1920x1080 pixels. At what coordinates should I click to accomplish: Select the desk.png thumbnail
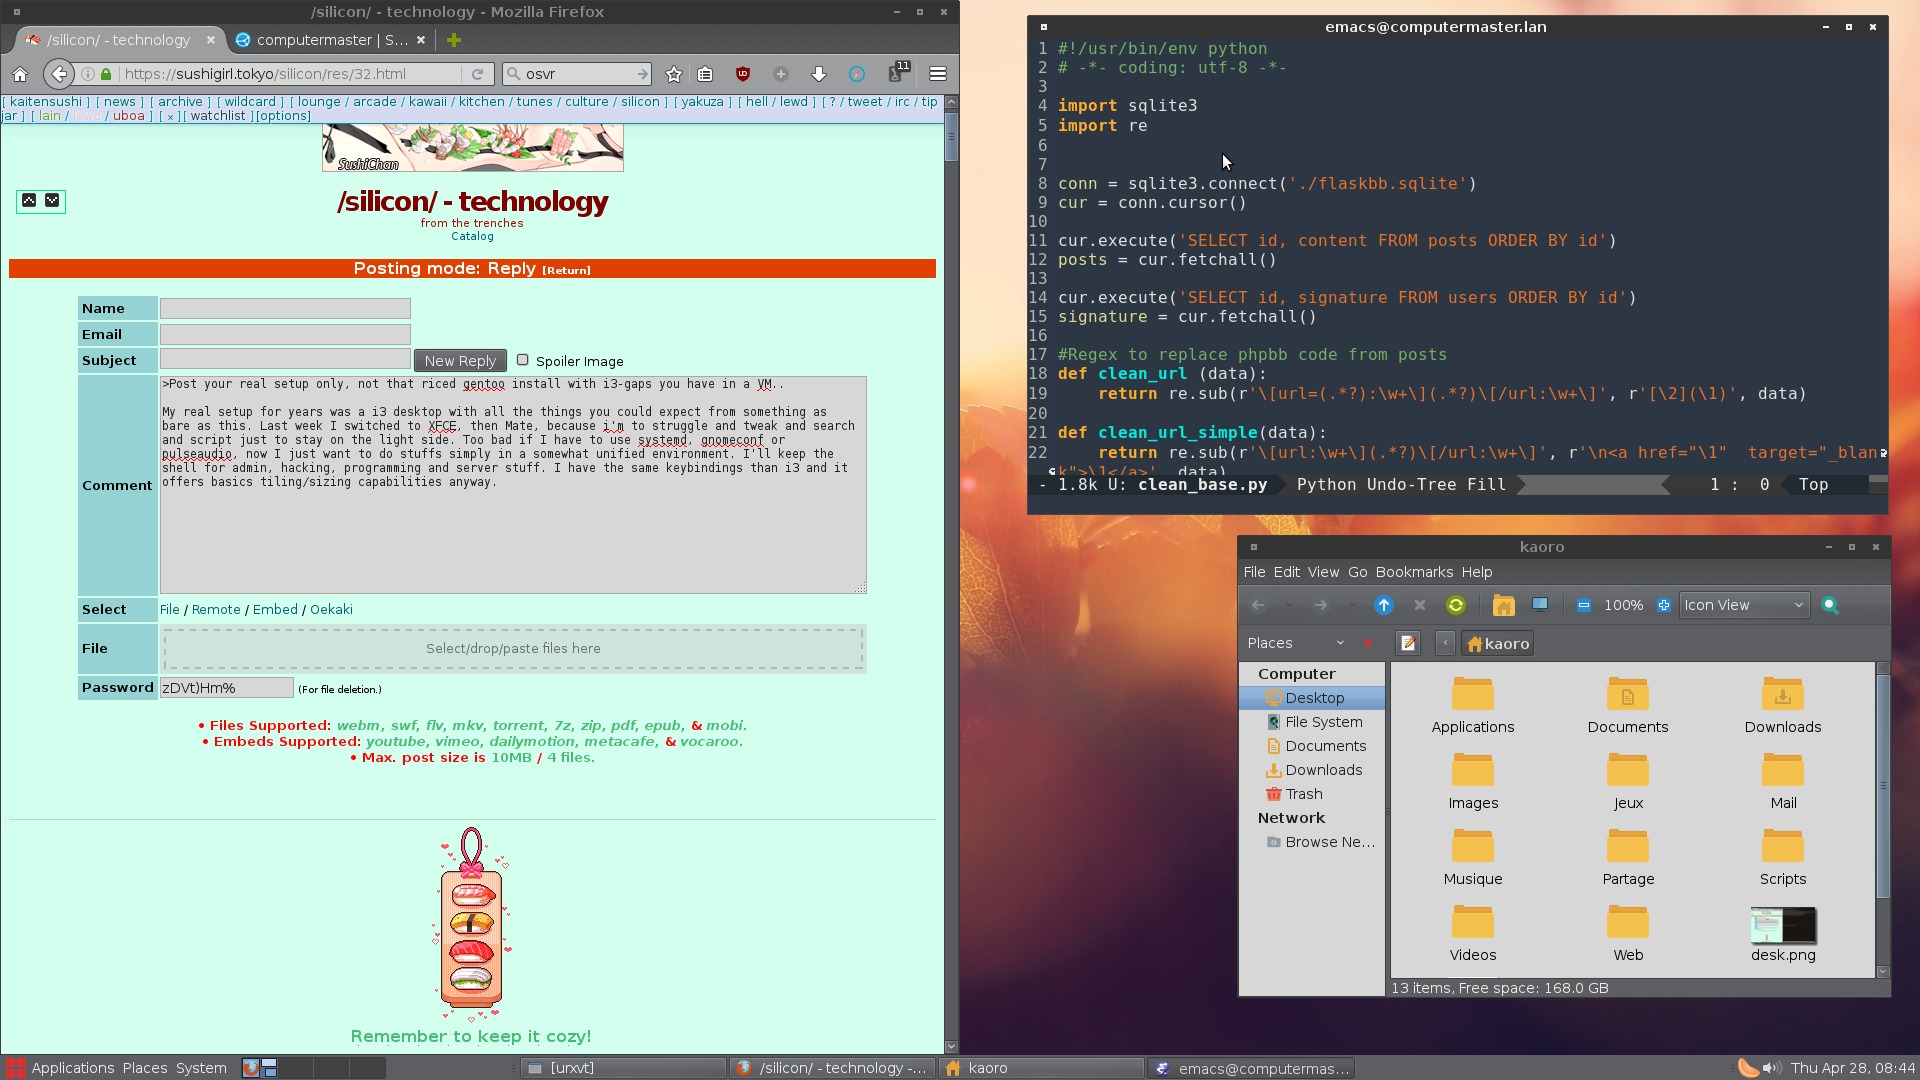1783,926
